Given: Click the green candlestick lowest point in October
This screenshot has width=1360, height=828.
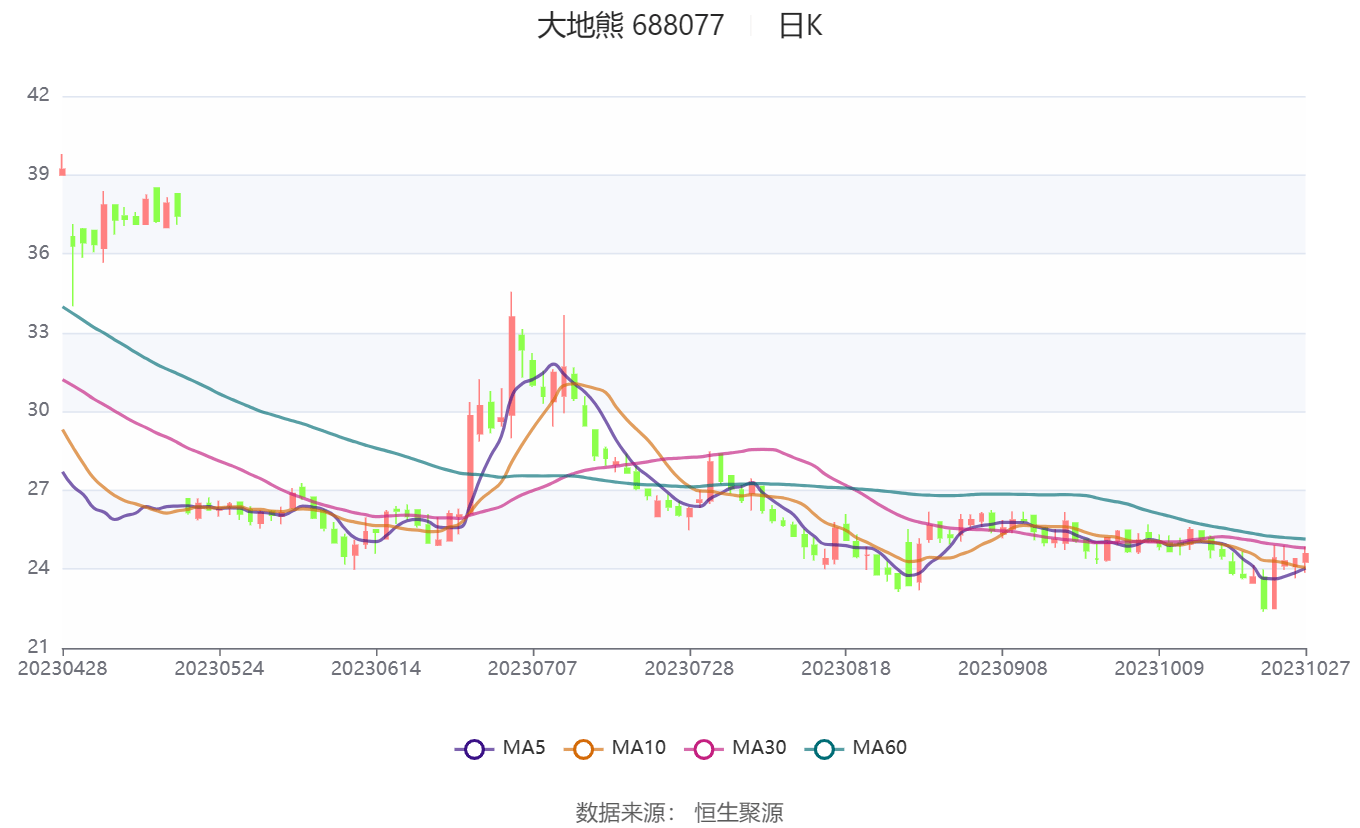Looking at the screenshot, I should pyautogui.click(x=1266, y=600).
